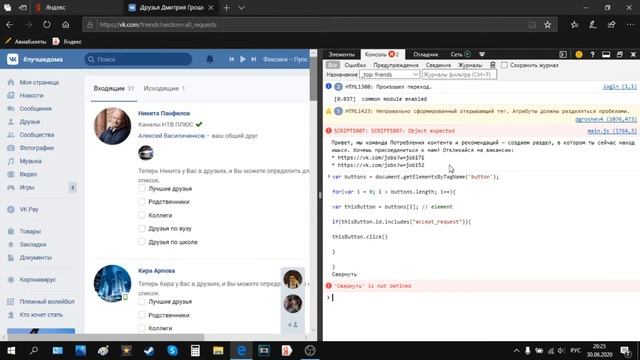Switch to Исходящие requests tab
Screen dimensions: 640x360
coord(164,89)
